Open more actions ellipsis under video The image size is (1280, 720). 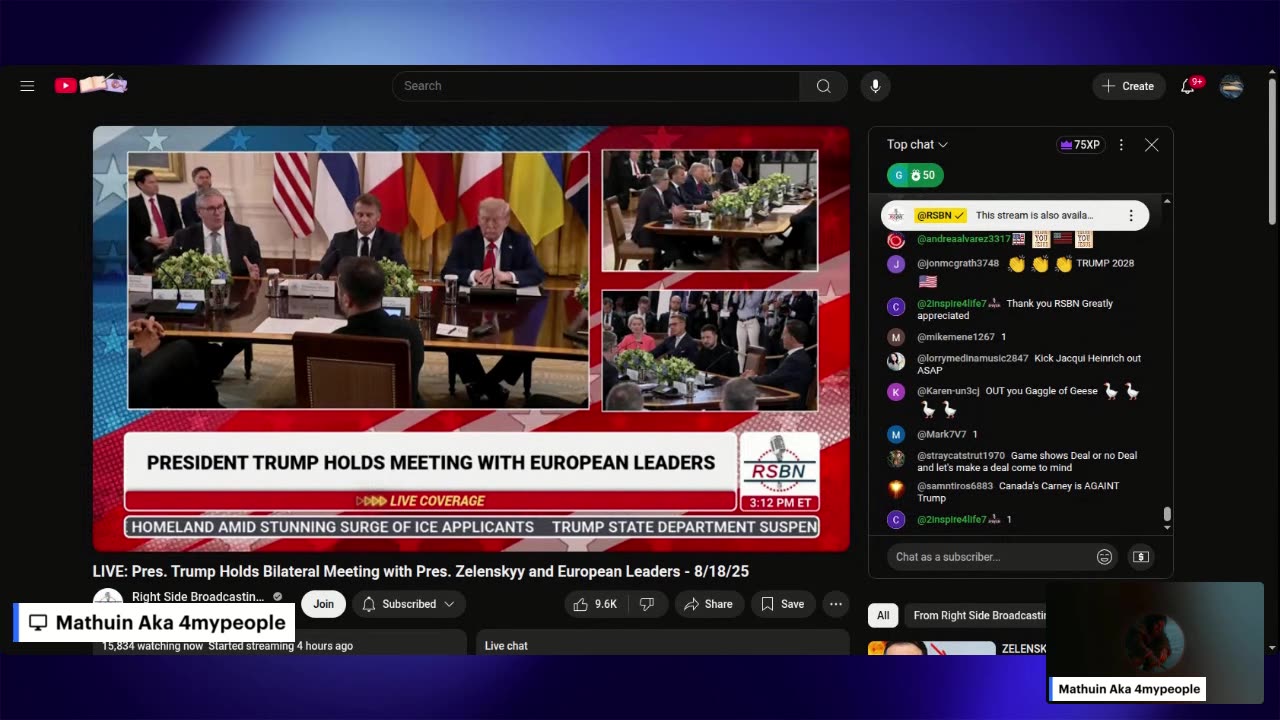coord(835,604)
